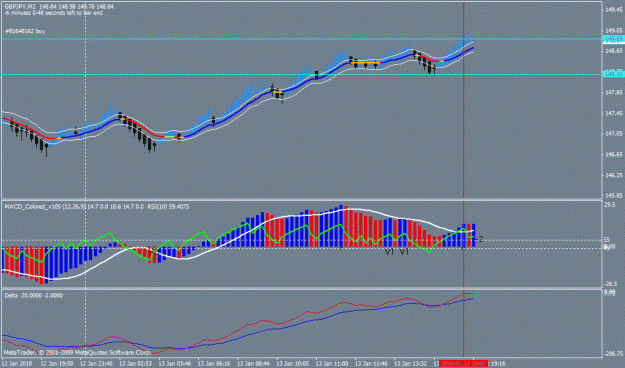Click the -26.5 MACD scale label

coord(611,284)
